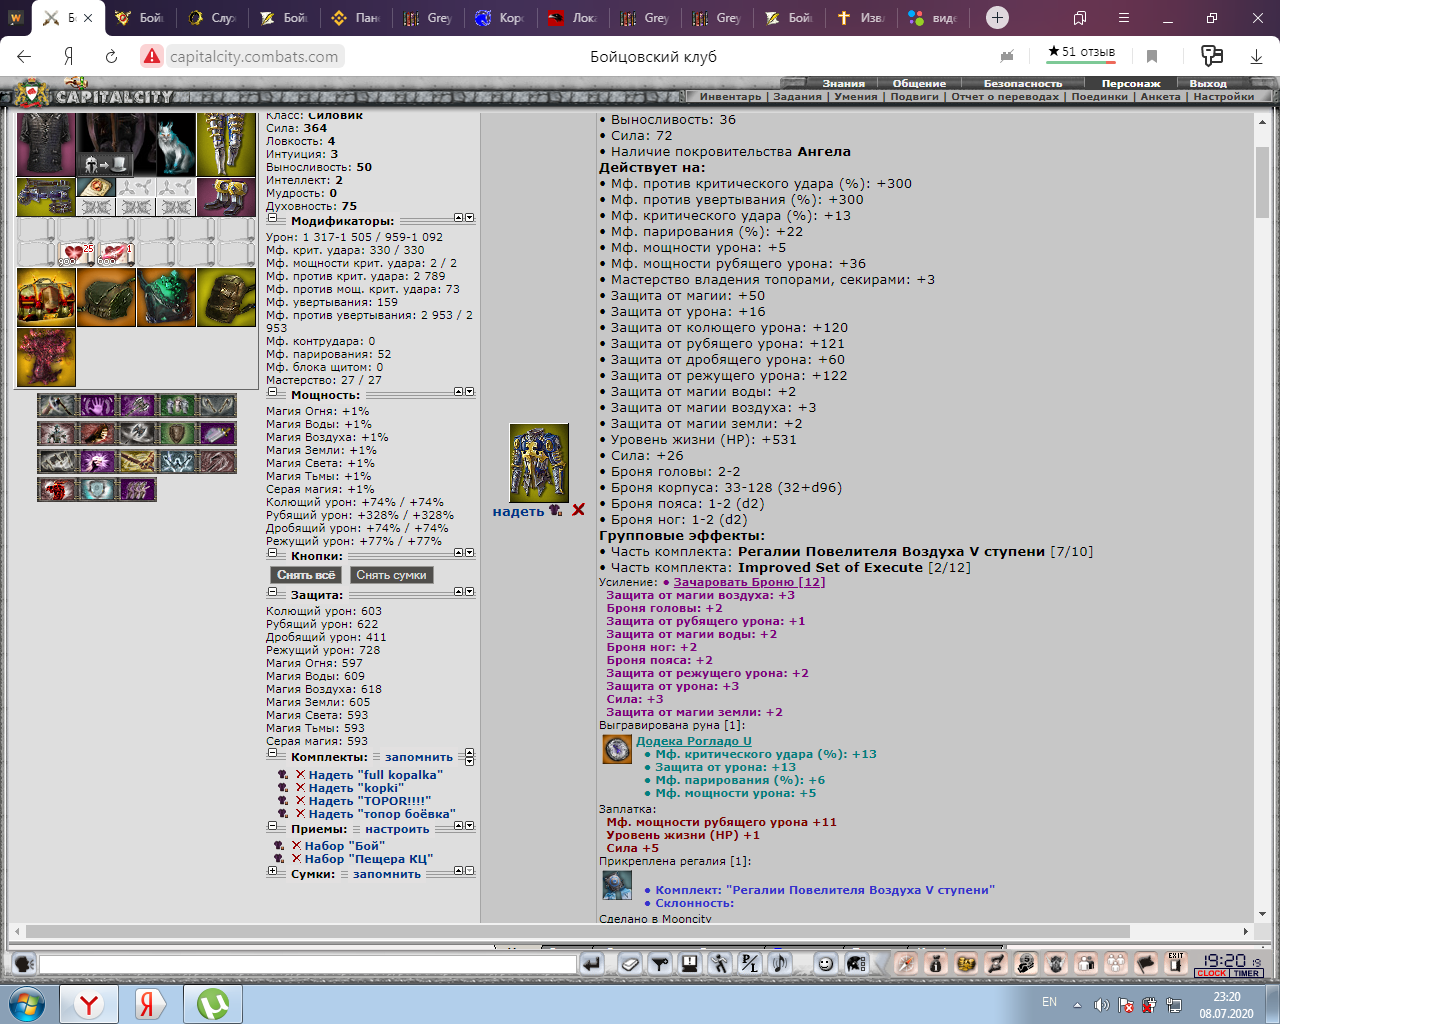Open the Умения submenu tab

856,96
